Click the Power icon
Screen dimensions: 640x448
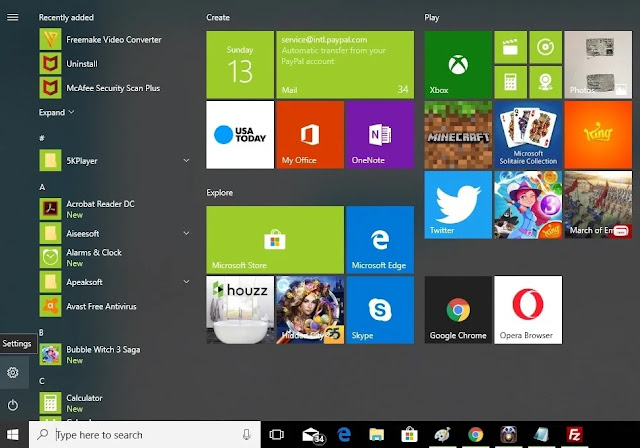[x=13, y=405]
